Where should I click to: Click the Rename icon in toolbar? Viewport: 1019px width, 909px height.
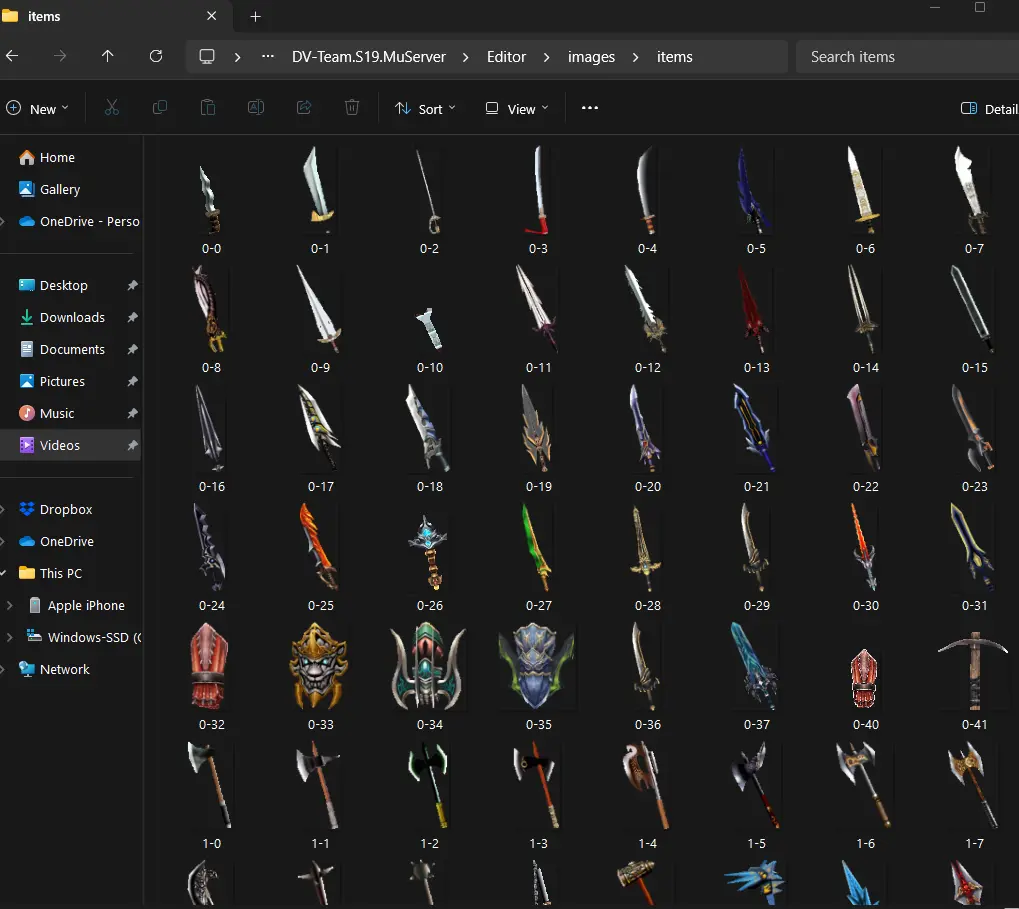tap(256, 108)
